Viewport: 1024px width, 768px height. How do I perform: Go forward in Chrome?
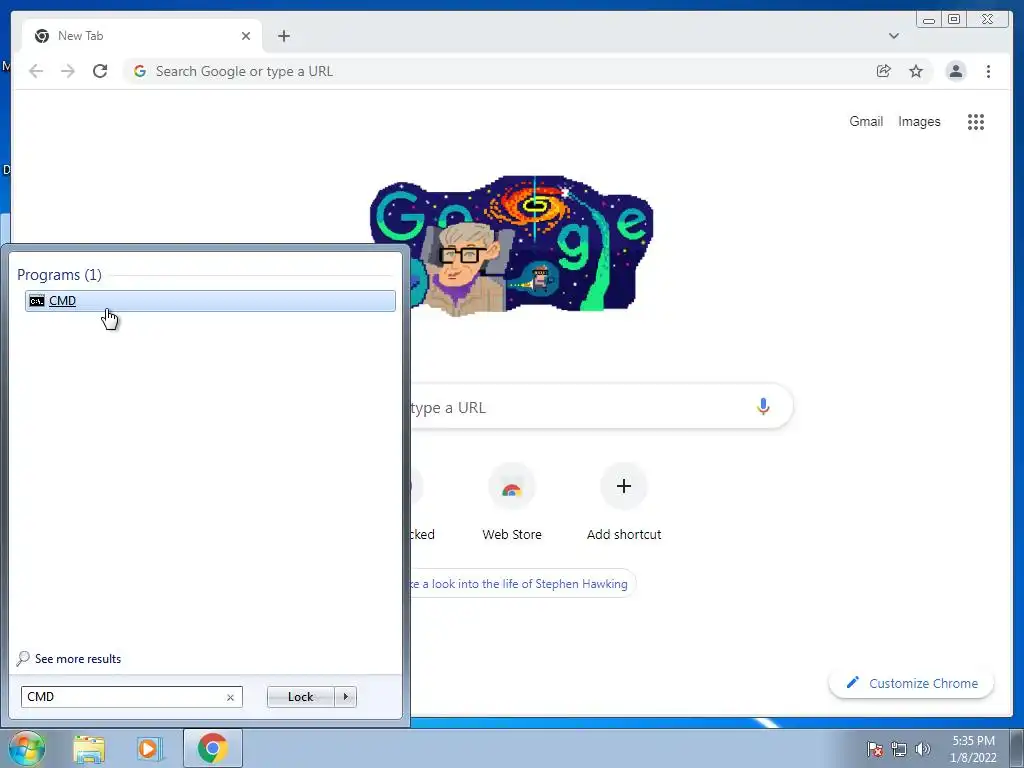click(68, 71)
